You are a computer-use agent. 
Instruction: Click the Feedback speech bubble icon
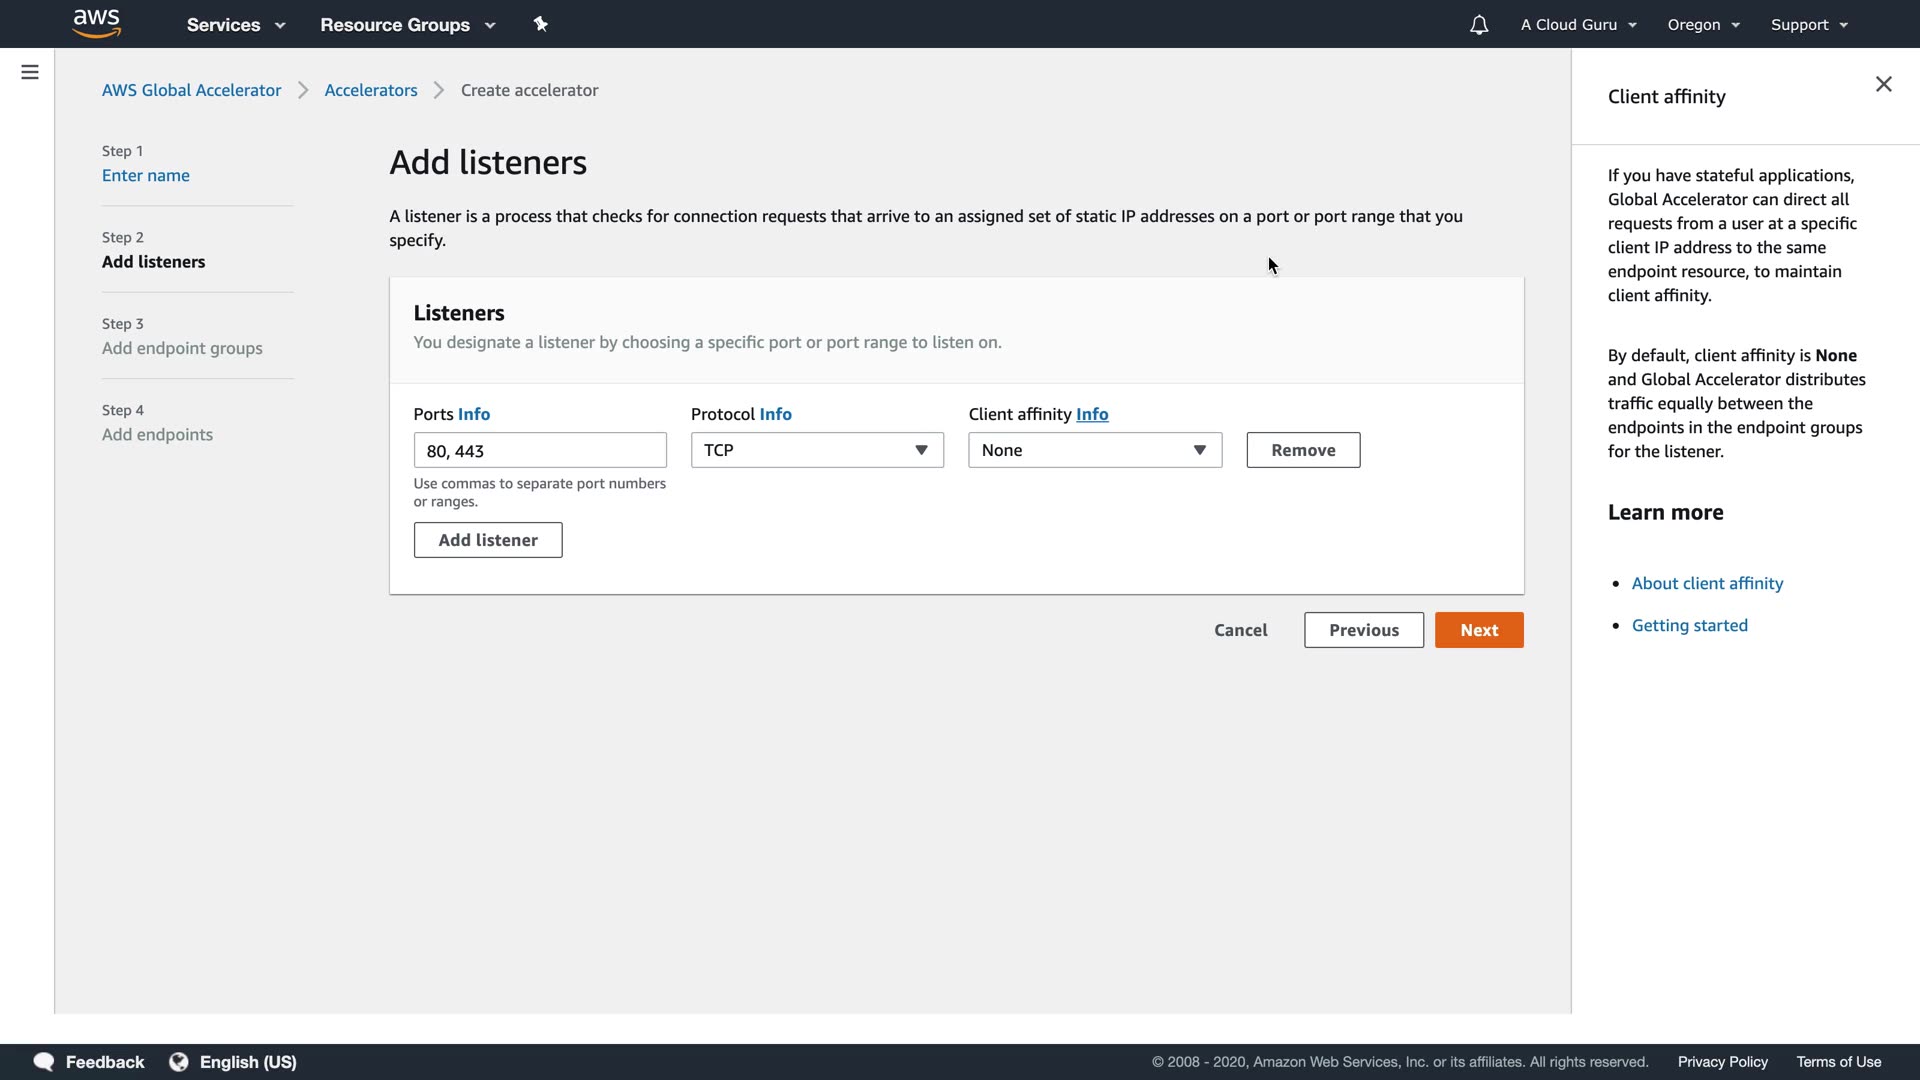click(44, 1062)
